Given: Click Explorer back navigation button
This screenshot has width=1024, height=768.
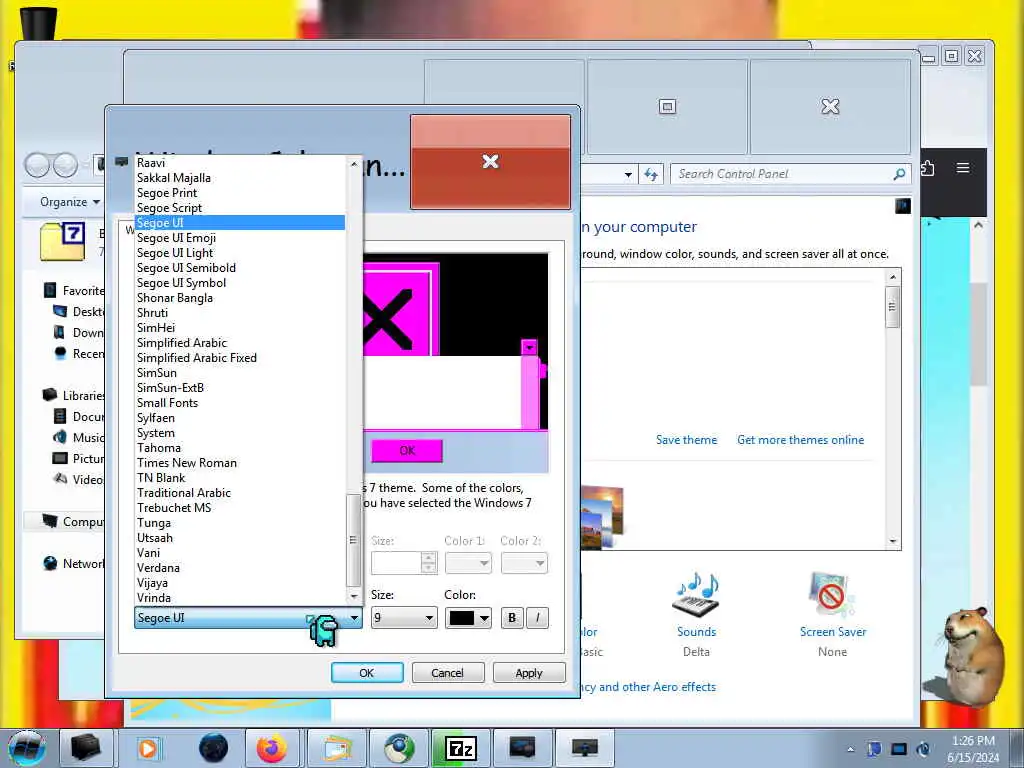Looking at the screenshot, I should tap(37, 165).
